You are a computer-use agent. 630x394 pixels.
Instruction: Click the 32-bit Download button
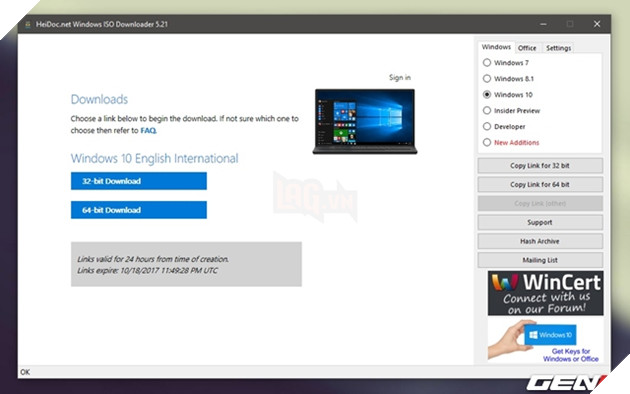tap(139, 181)
